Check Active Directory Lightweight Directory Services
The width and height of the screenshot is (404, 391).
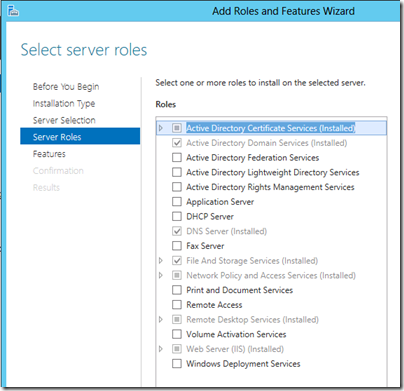pos(177,172)
